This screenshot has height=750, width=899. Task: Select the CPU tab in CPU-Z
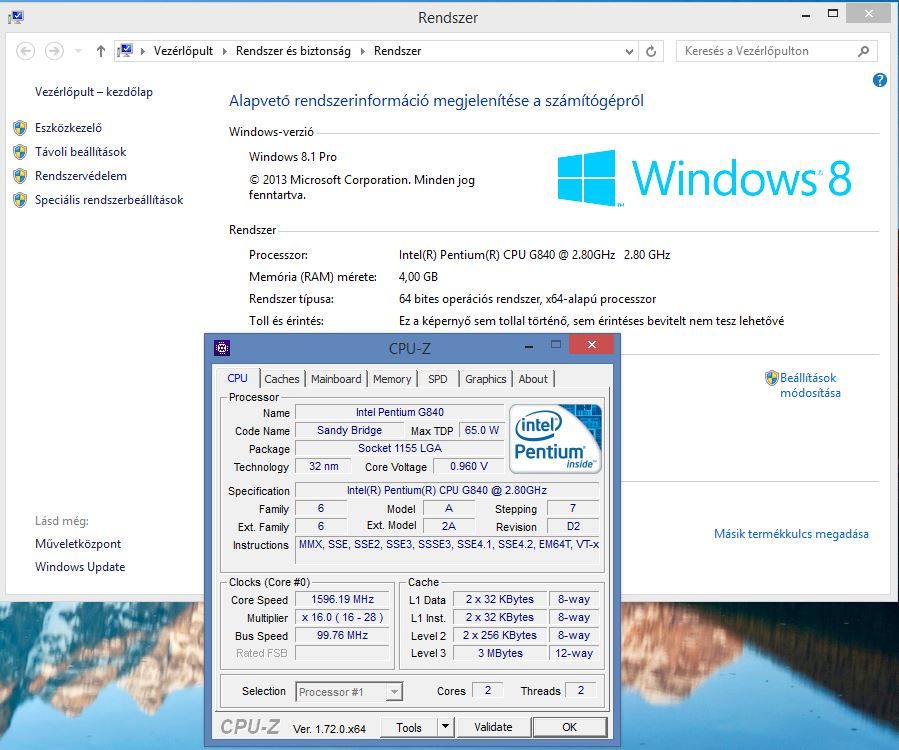237,378
